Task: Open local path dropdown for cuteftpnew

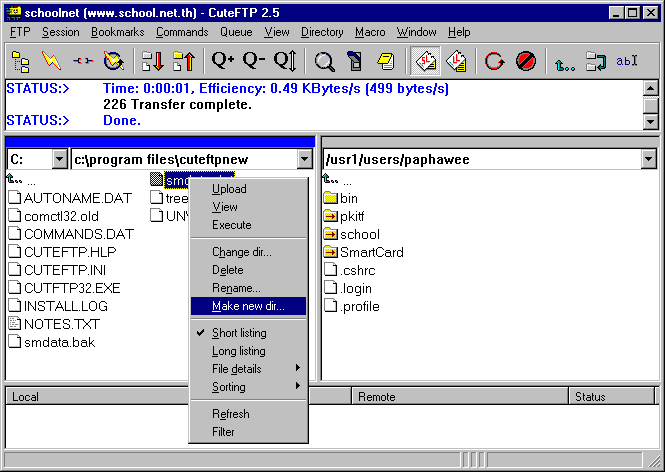Action: [305, 159]
